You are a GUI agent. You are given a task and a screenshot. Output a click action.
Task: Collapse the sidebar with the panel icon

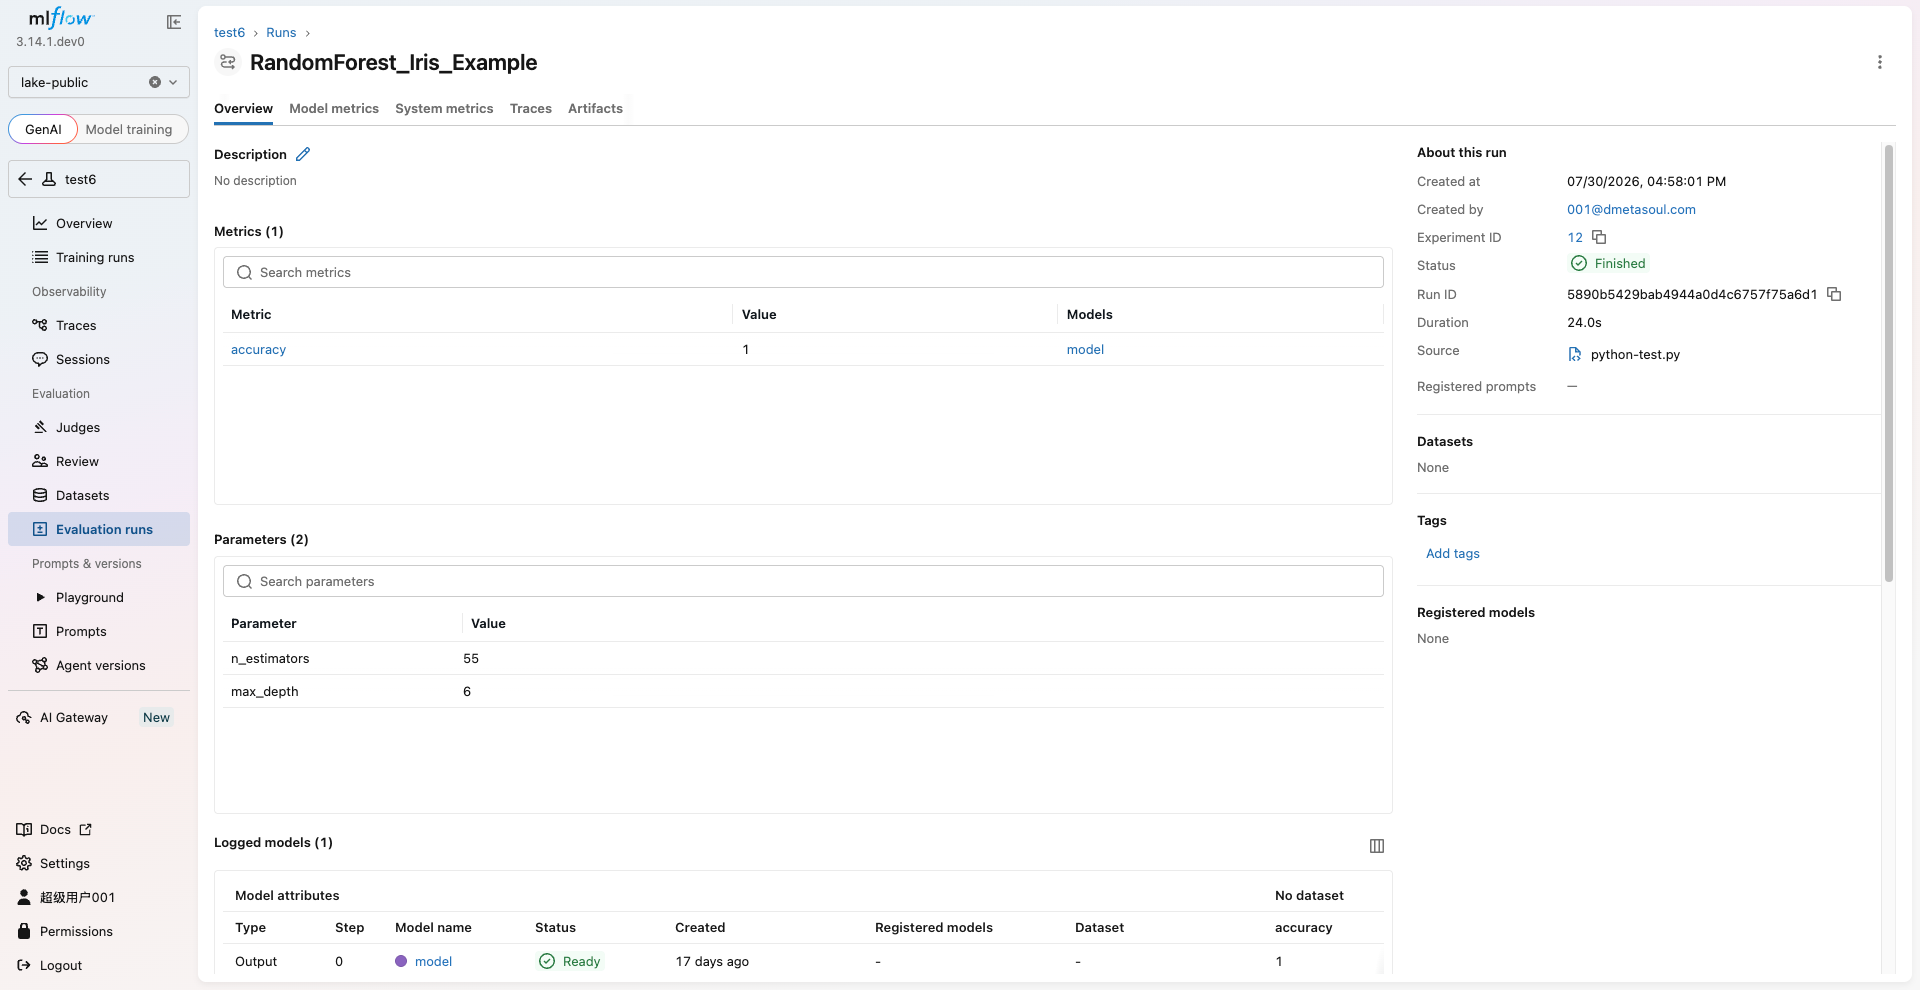(x=174, y=22)
